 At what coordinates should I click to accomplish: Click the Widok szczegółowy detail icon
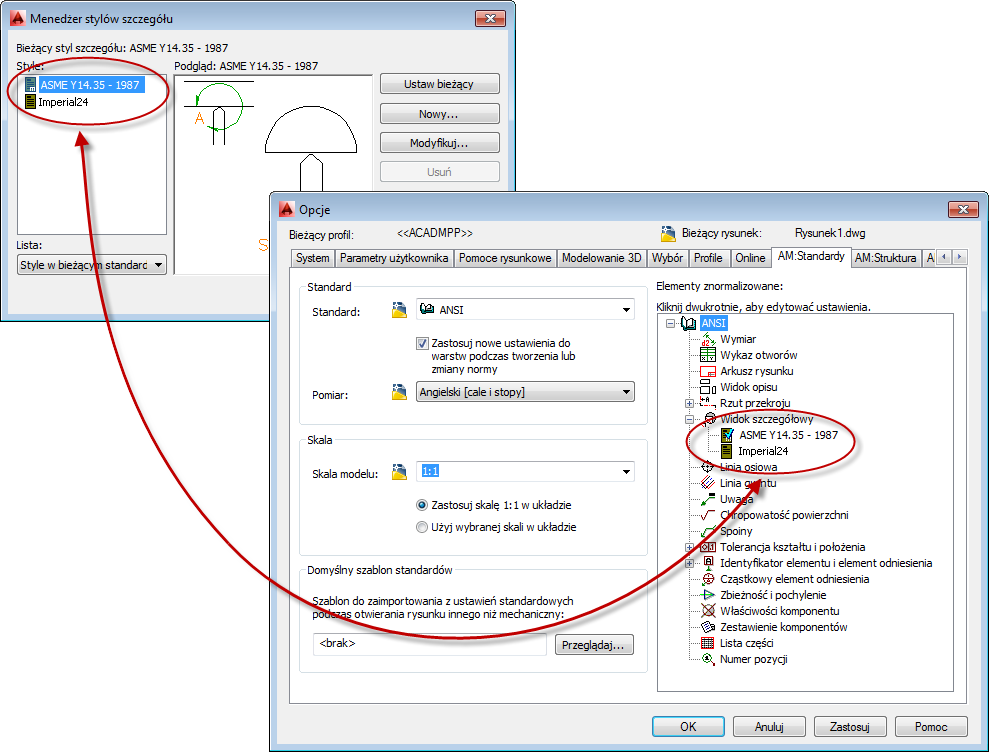coord(710,419)
